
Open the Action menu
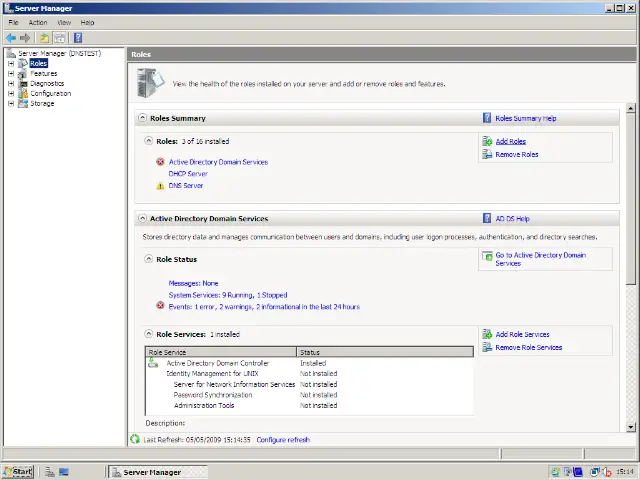tap(37, 22)
